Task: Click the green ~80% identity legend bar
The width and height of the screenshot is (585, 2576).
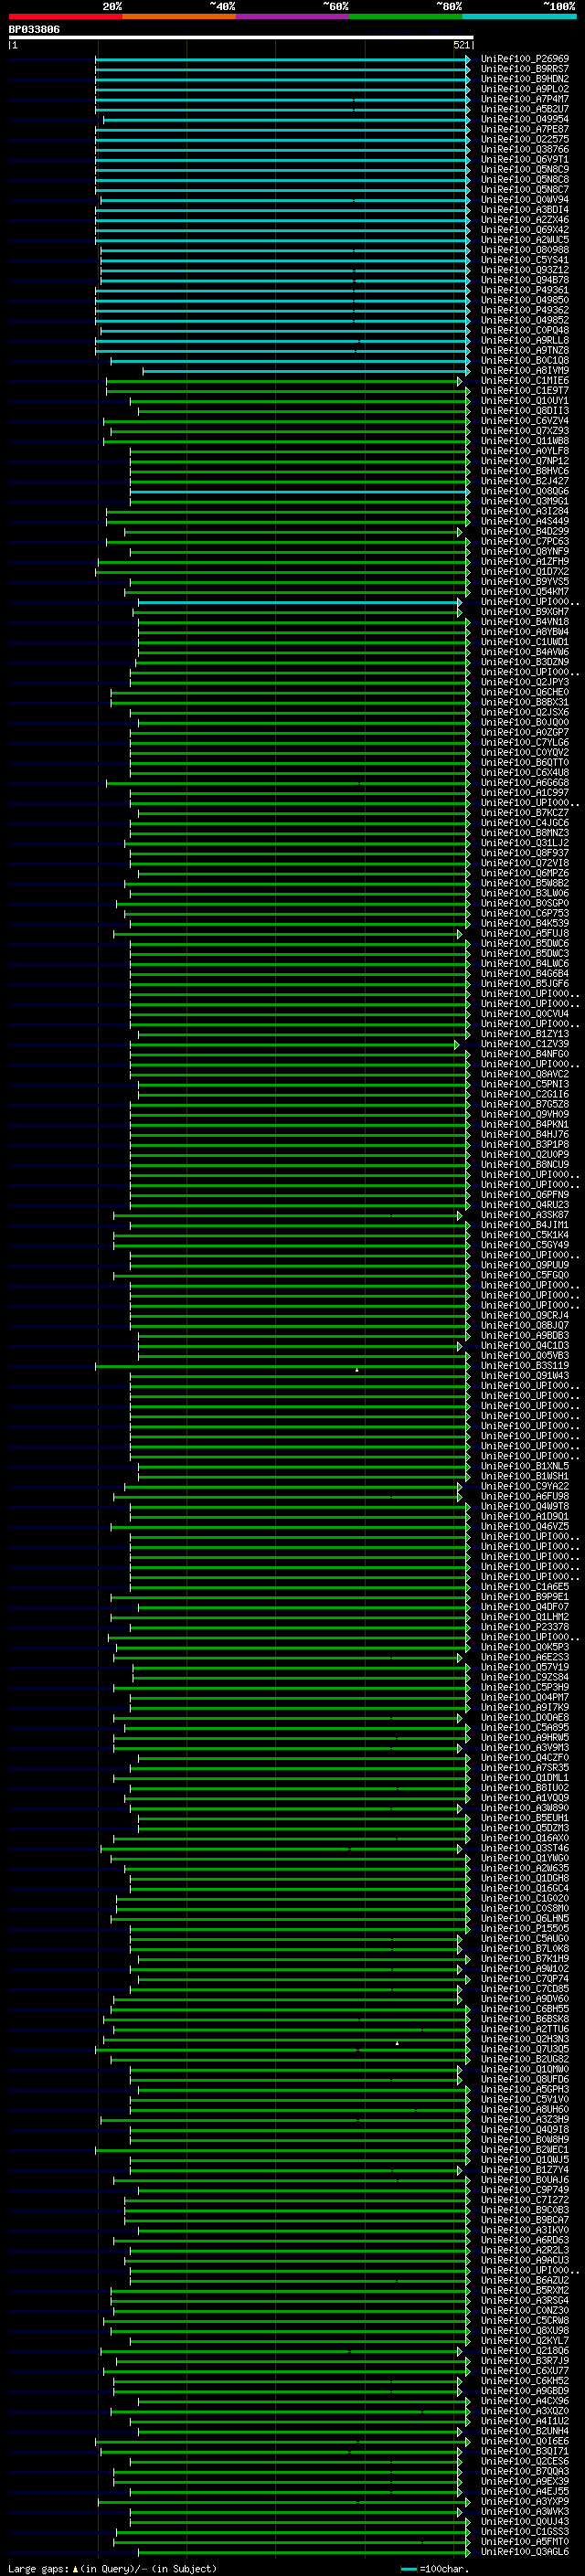Action: click(406, 16)
